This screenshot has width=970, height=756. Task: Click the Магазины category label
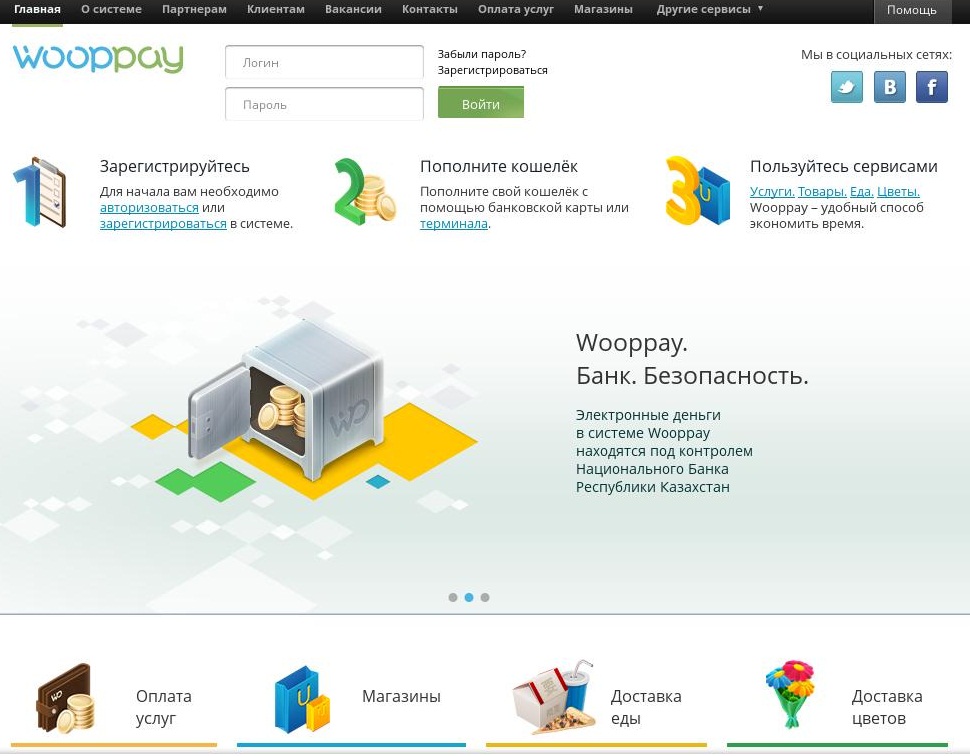[401, 697]
